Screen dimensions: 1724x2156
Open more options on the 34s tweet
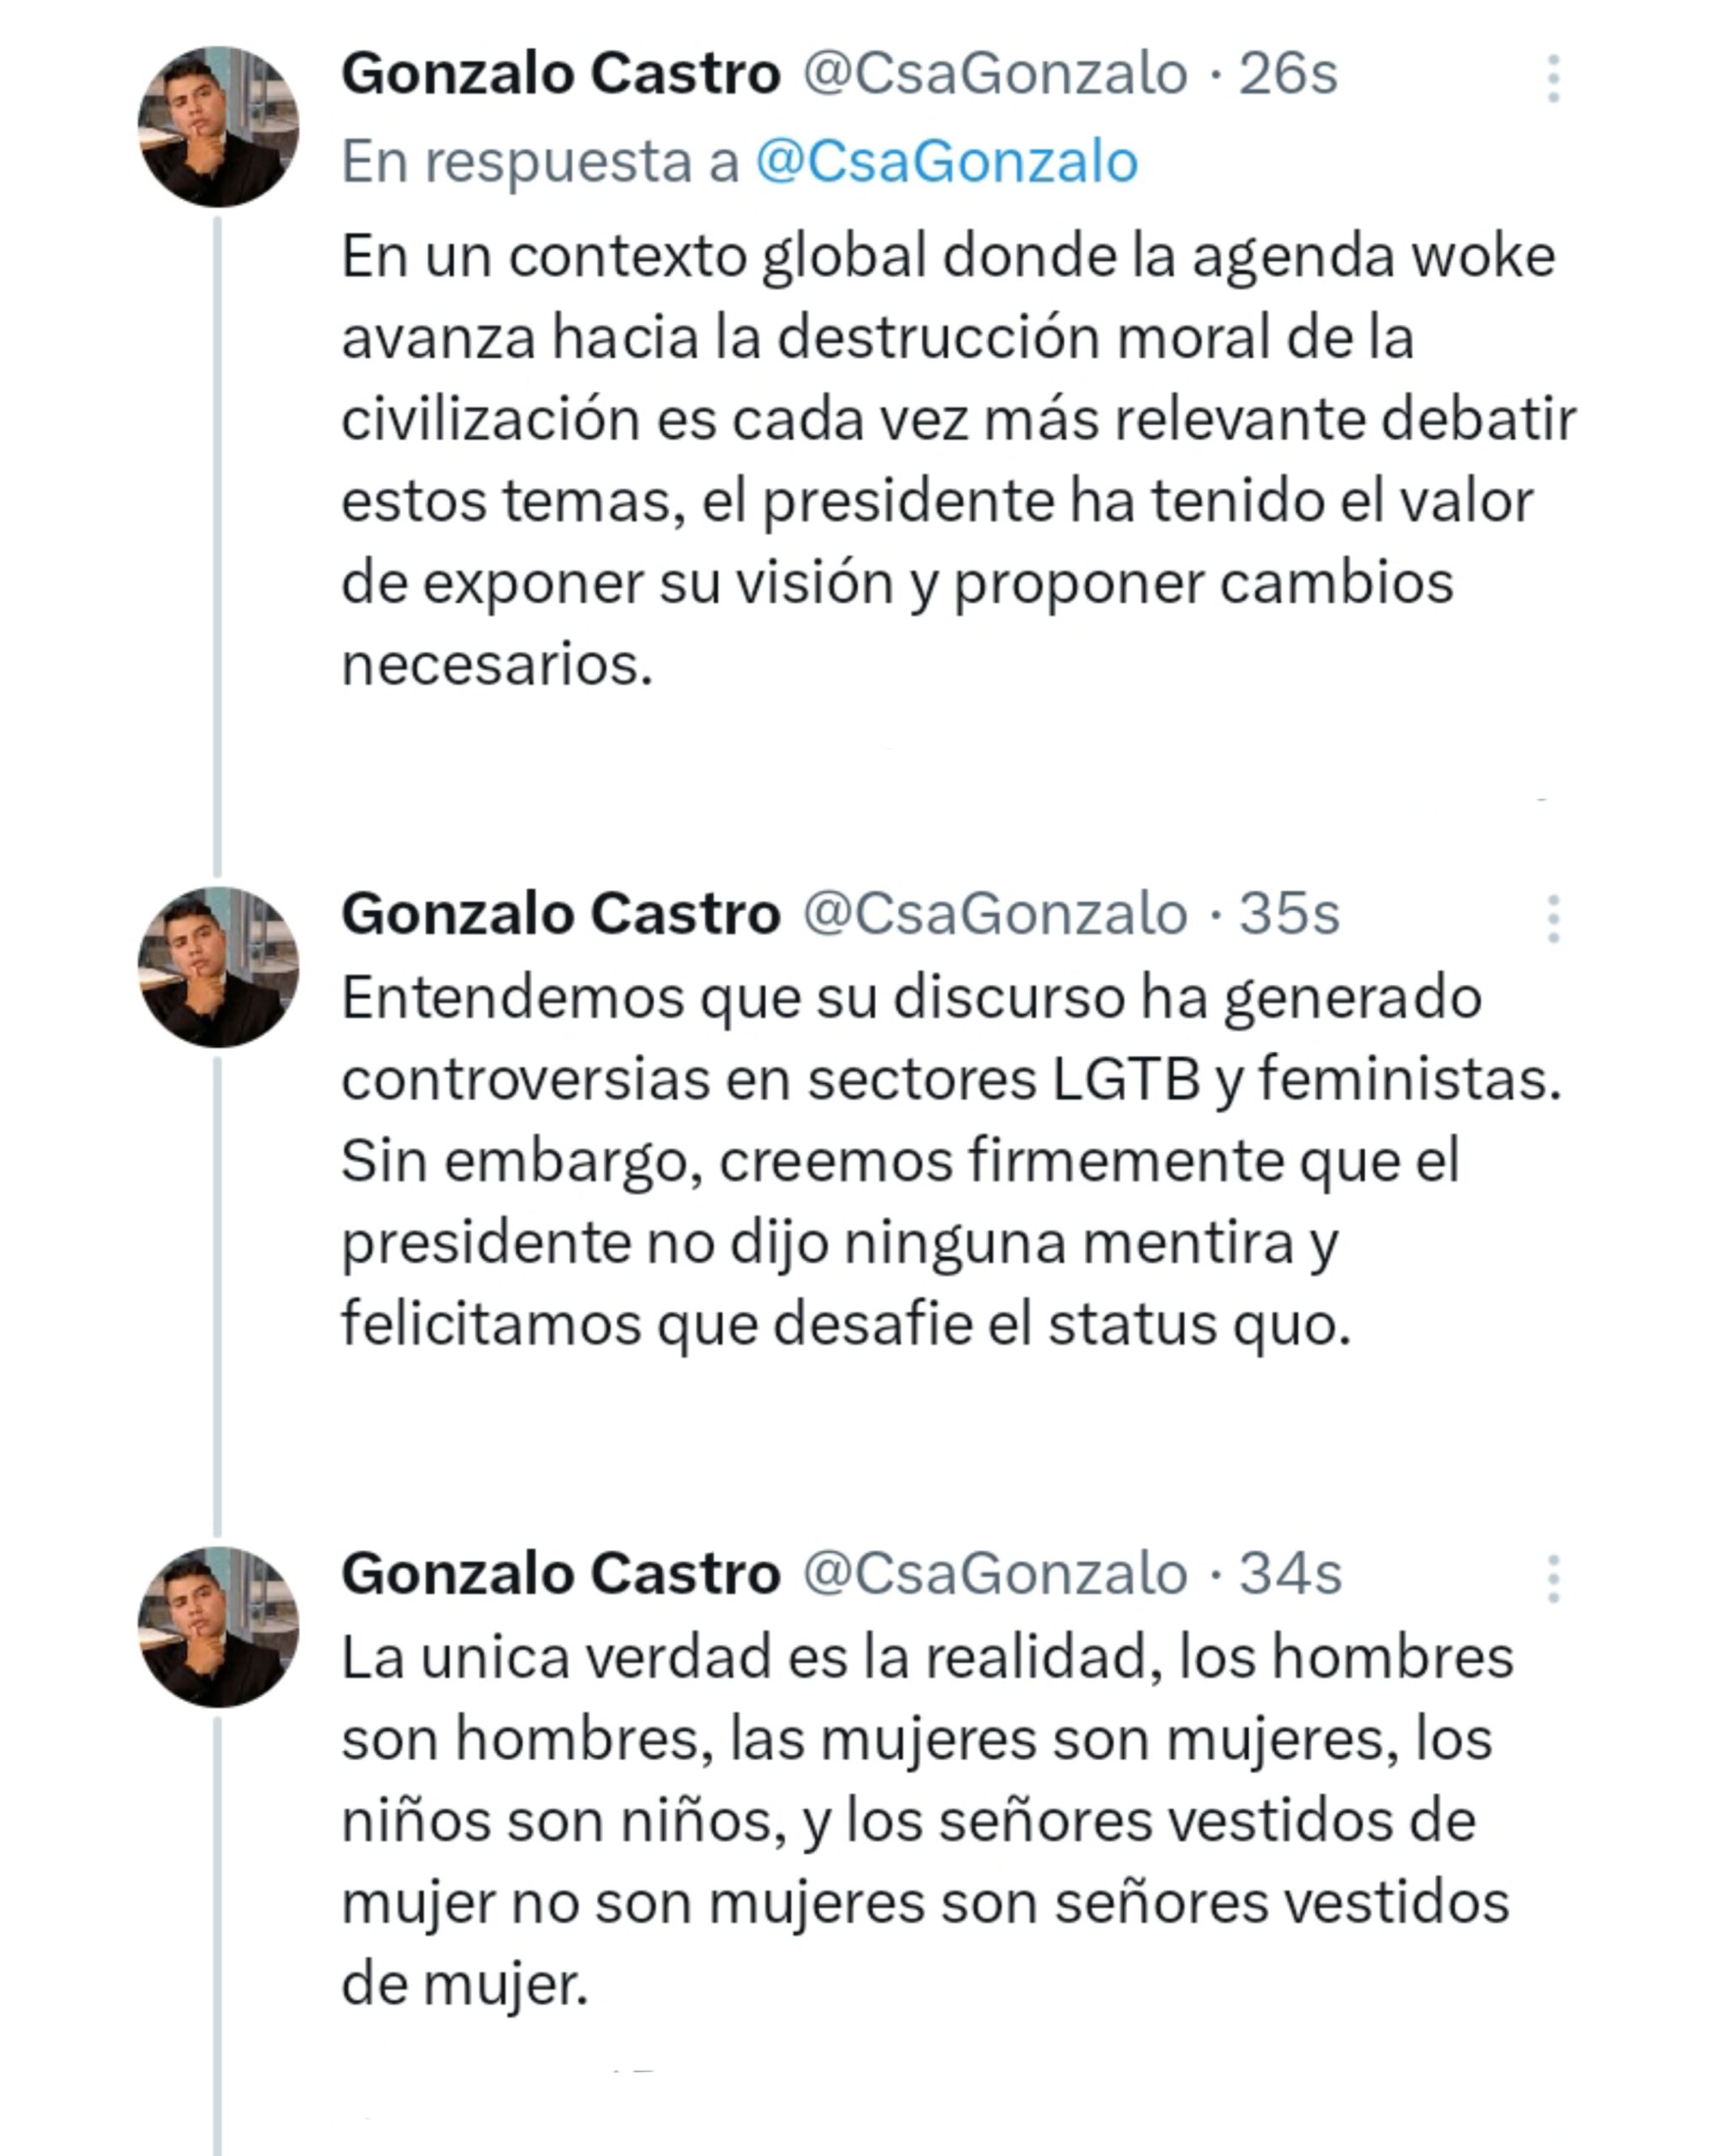(x=1552, y=1579)
